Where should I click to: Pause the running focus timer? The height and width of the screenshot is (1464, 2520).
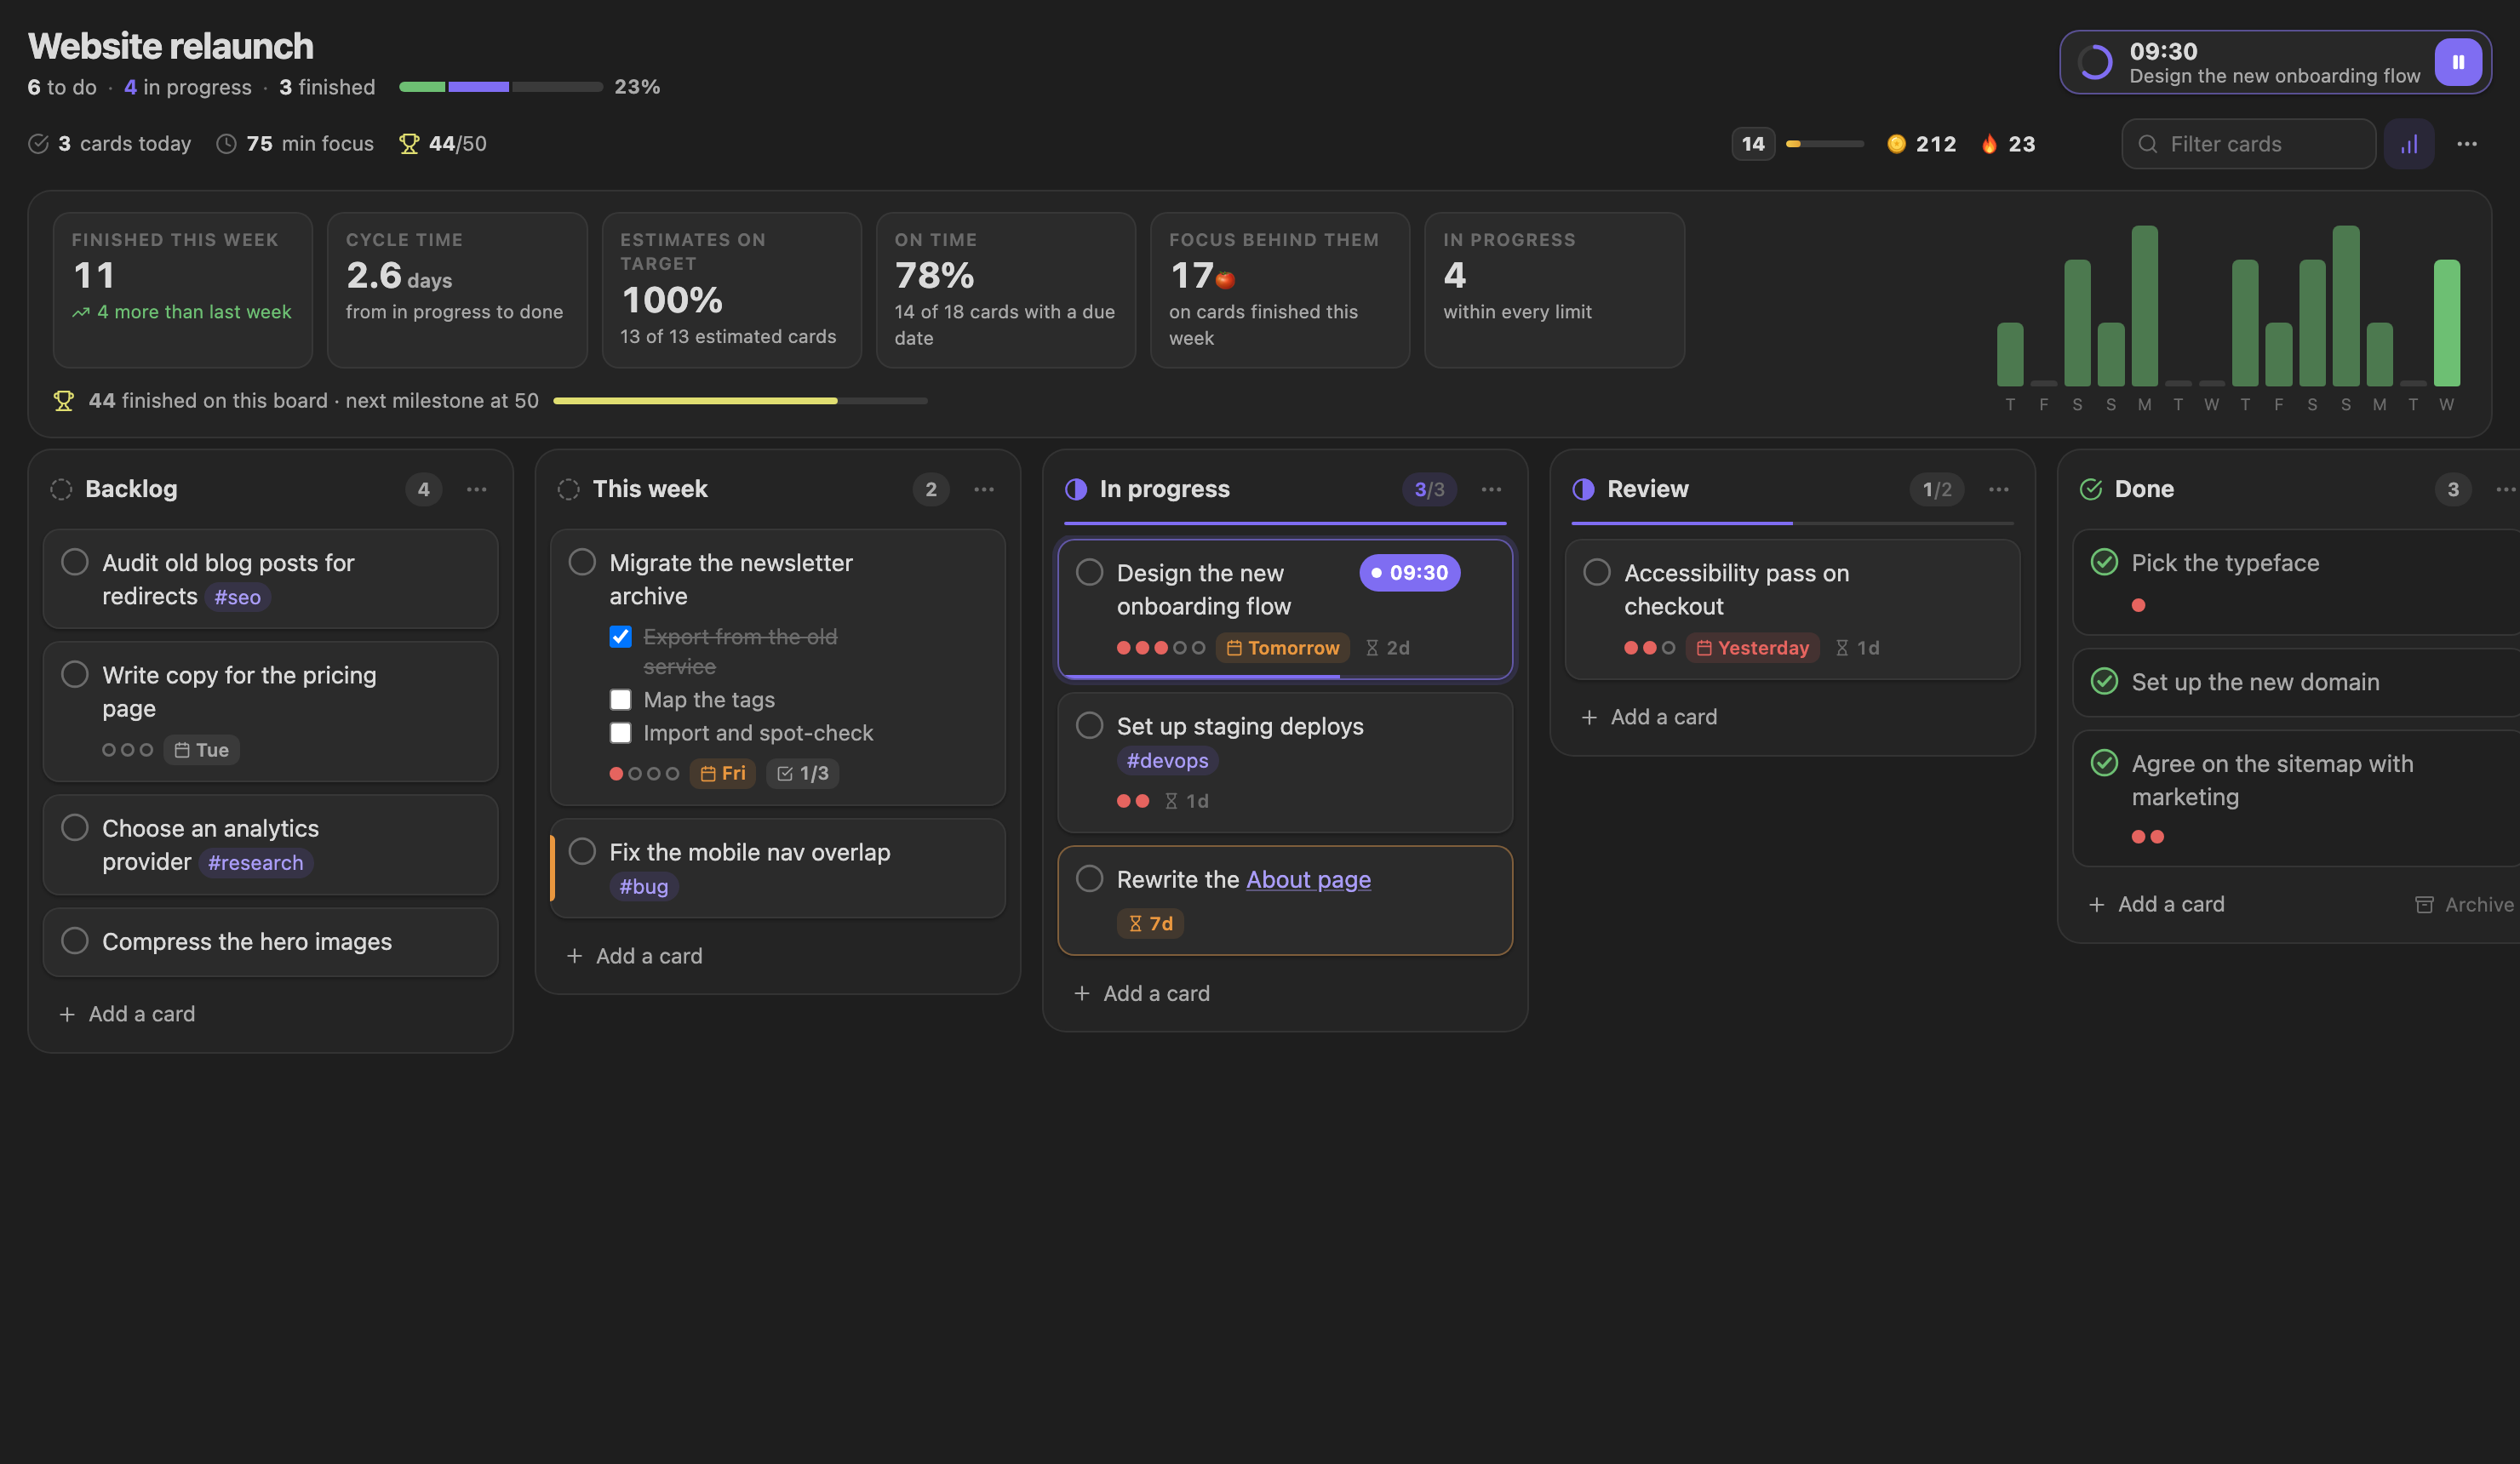click(2457, 62)
